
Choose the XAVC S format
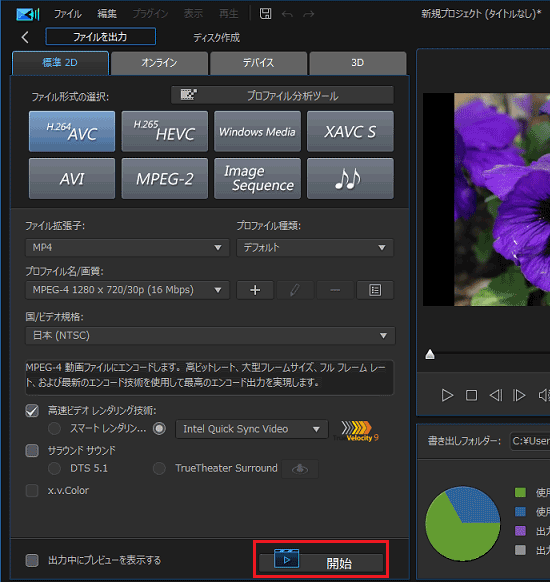350,131
